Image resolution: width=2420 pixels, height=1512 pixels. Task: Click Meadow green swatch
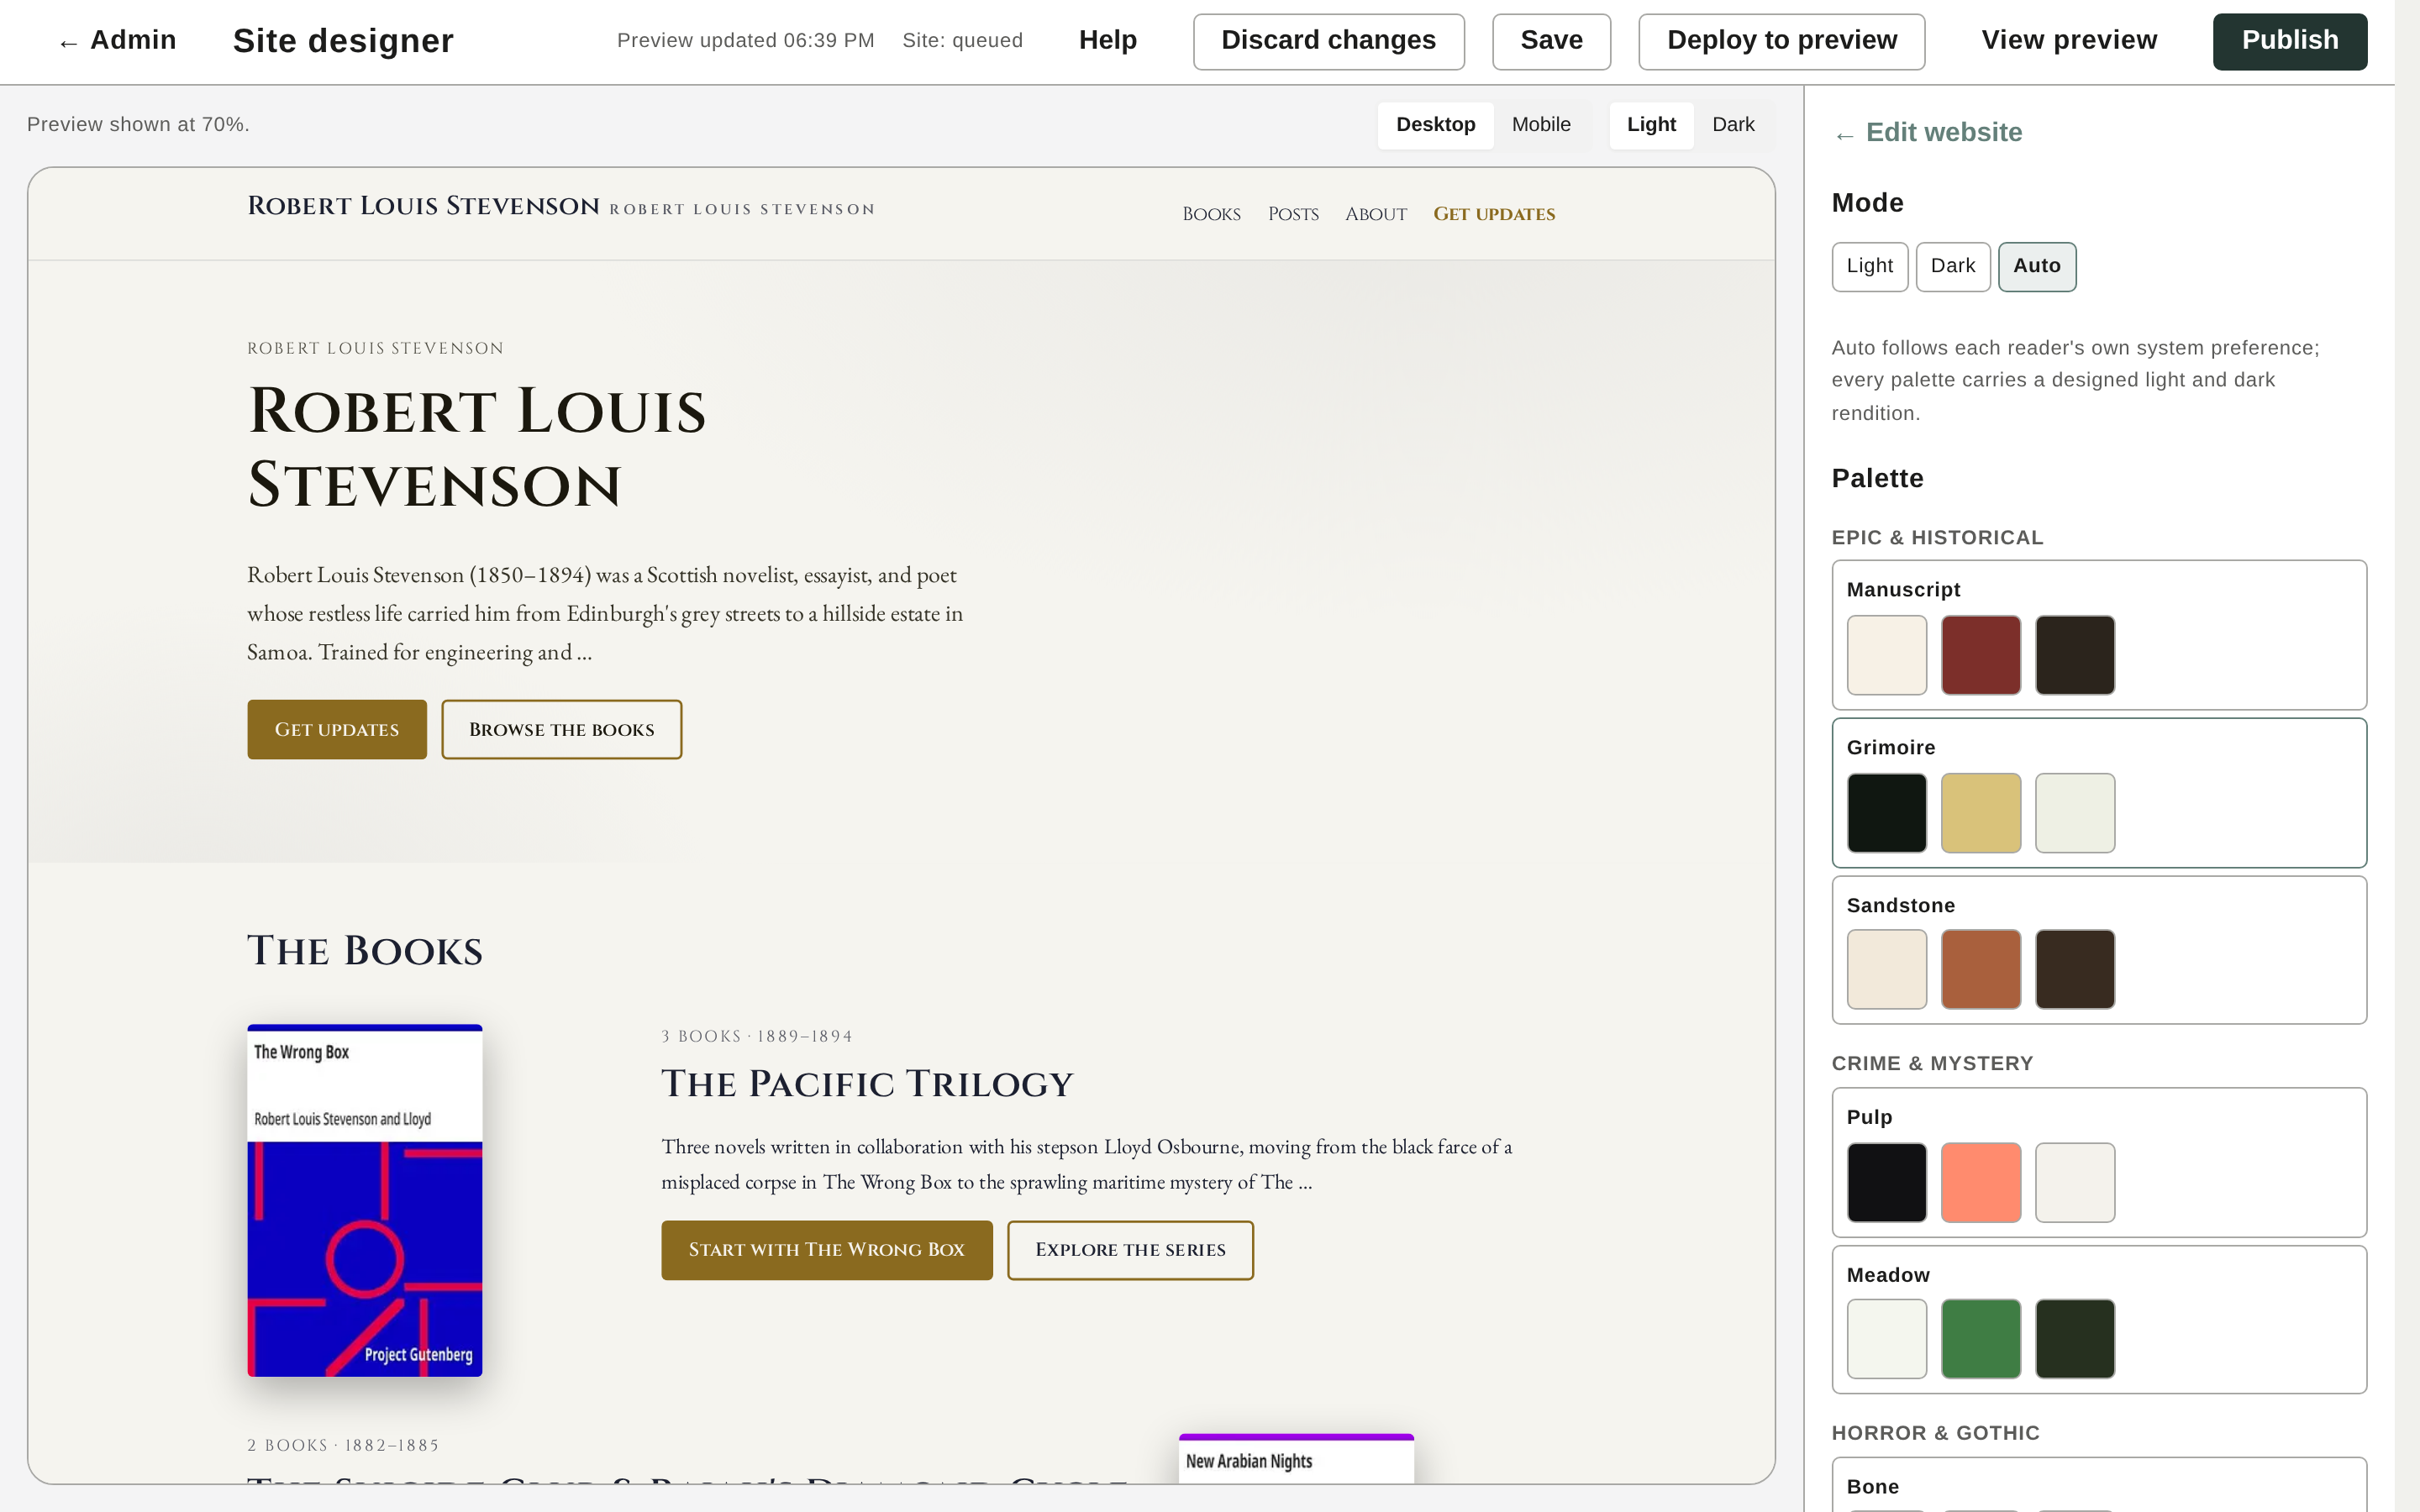[x=1980, y=1339]
